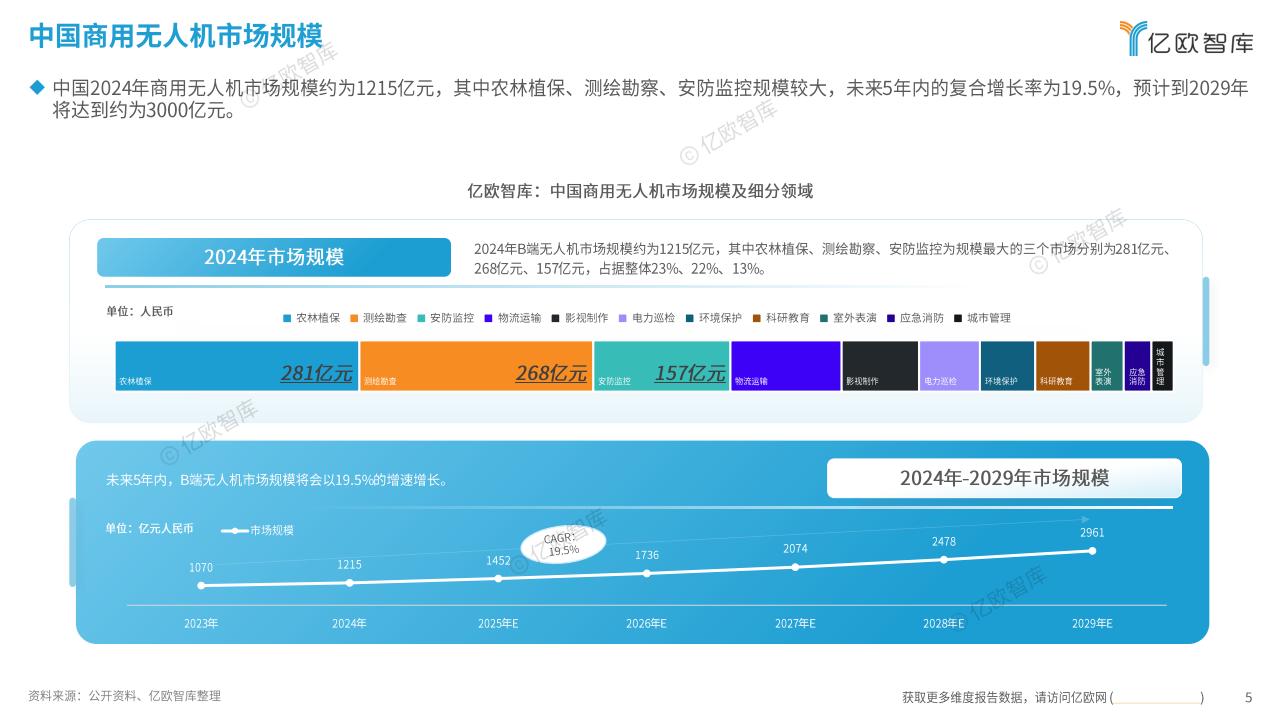Image resolution: width=1280 pixels, height=720 pixels.
Task: Select the brown 科研教育 bar segment
Action: click(x=1063, y=366)
